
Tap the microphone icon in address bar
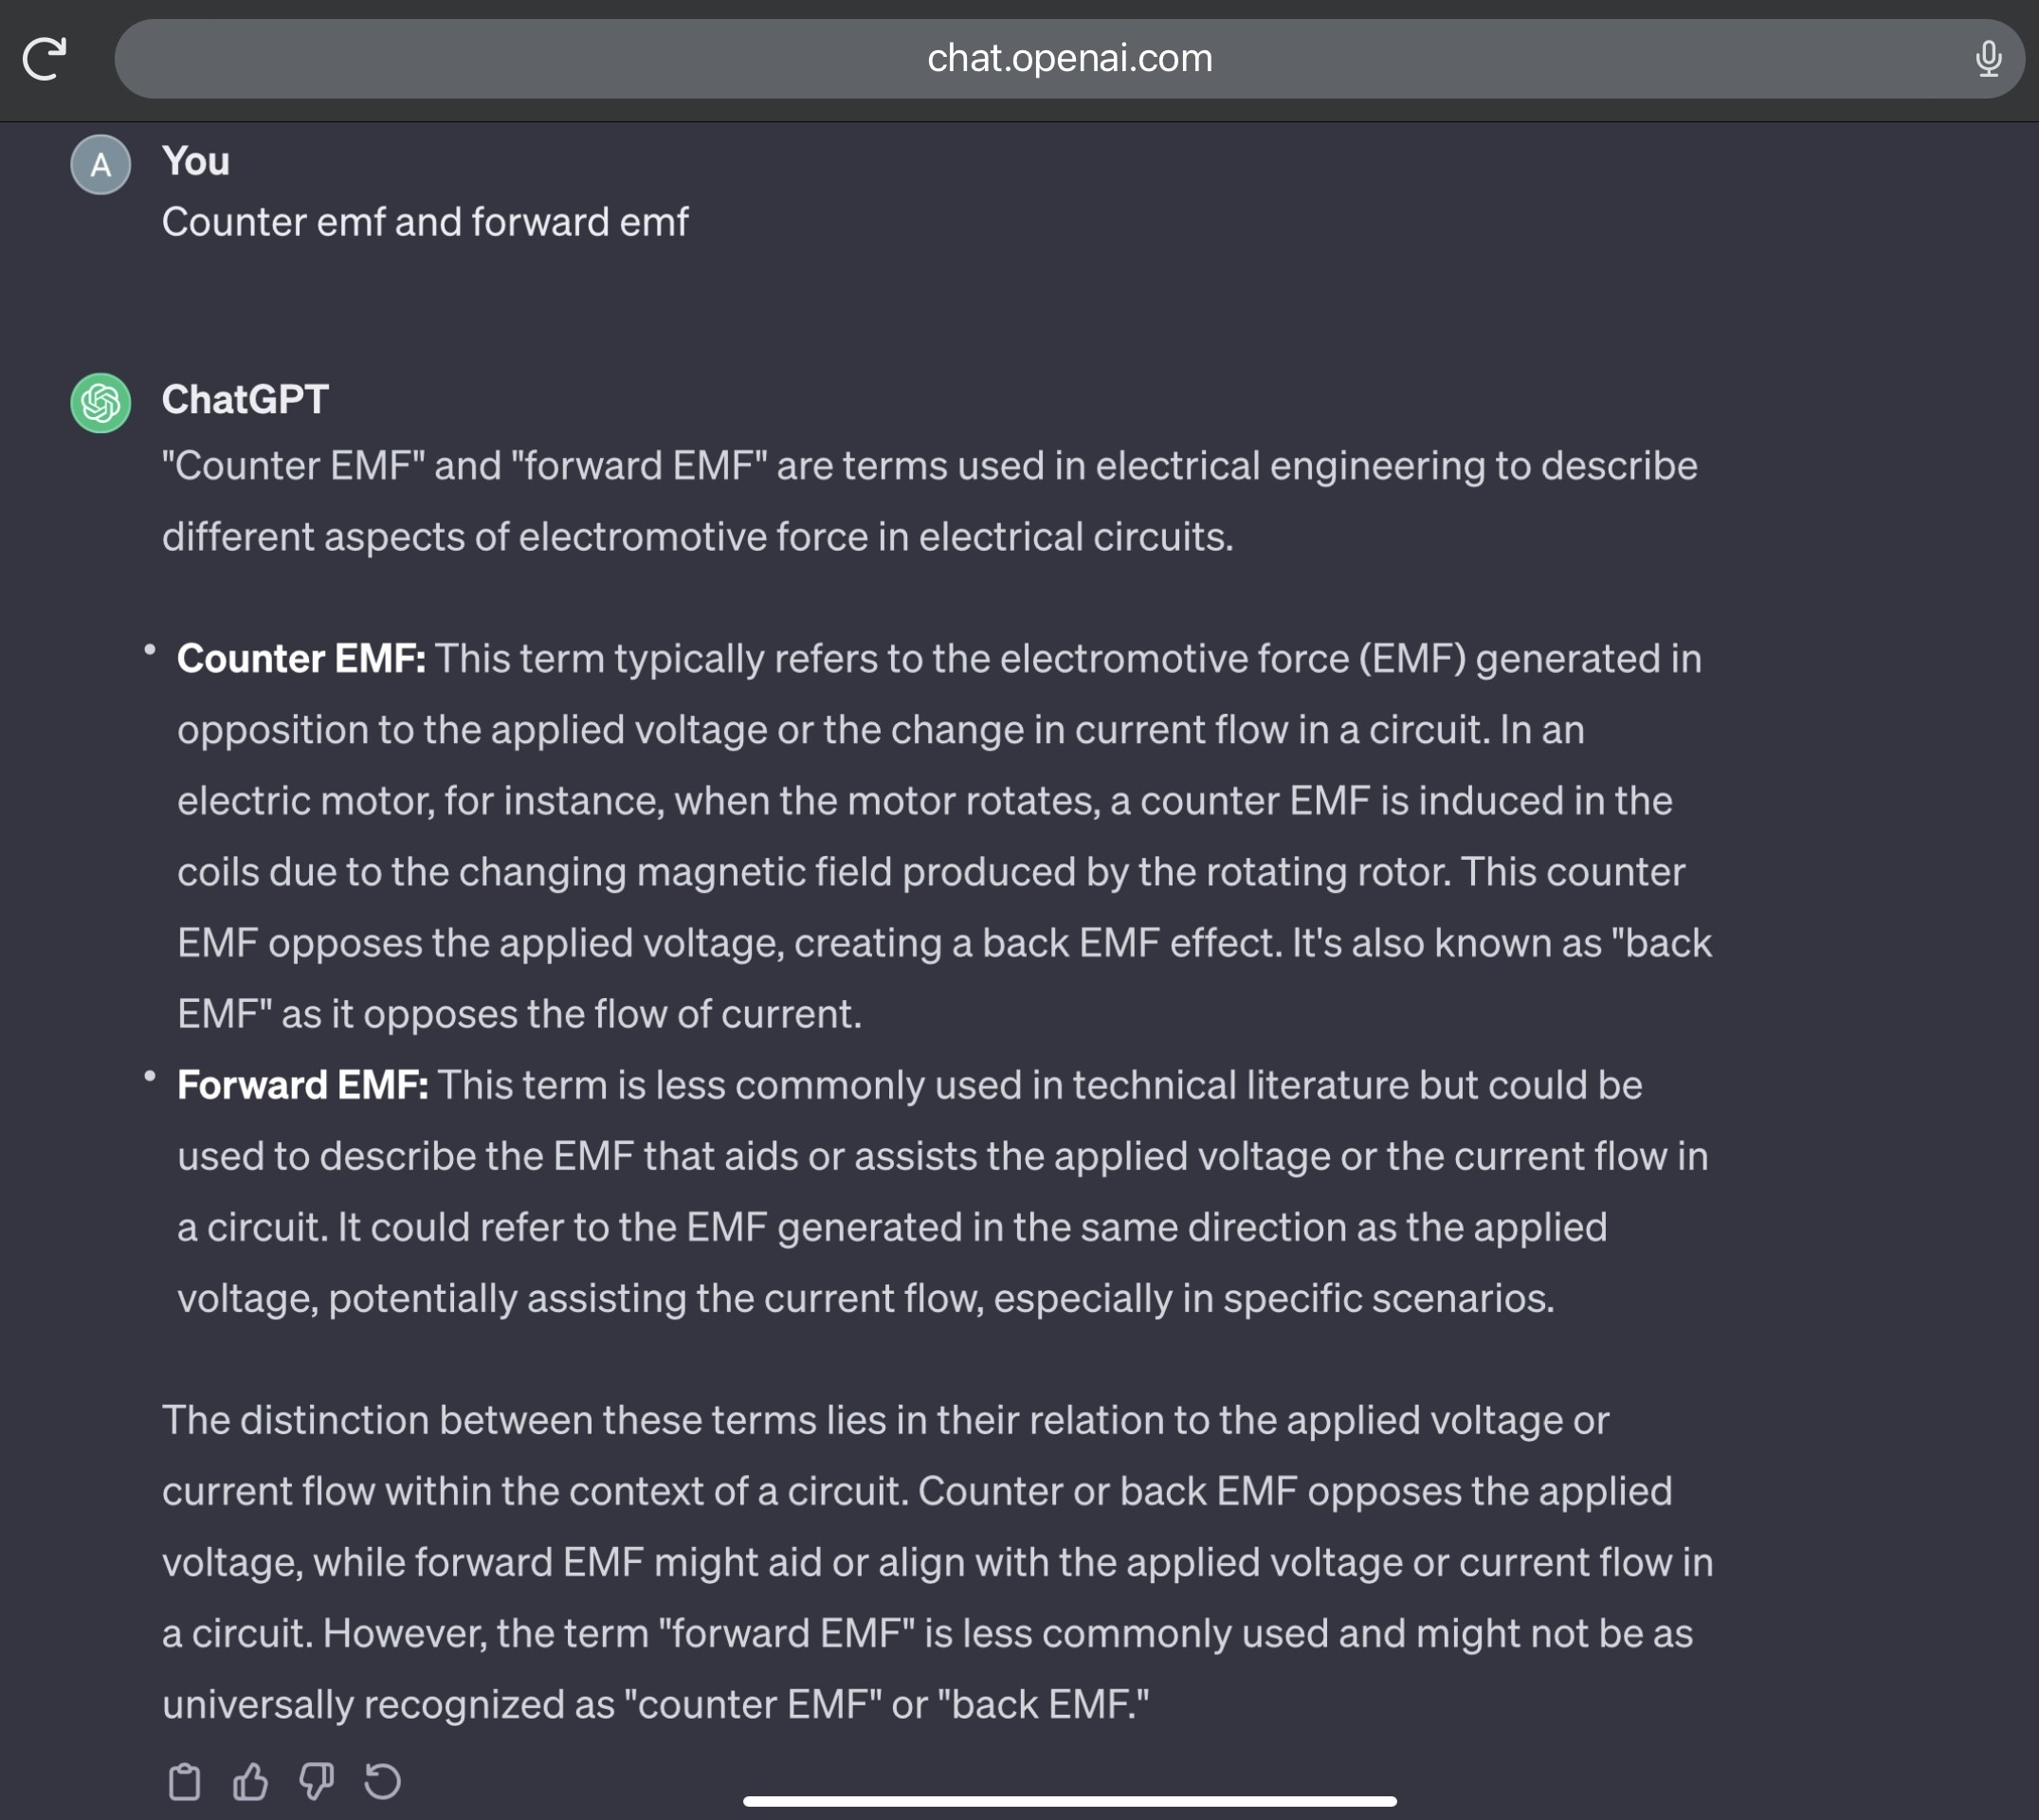tap(1988, 58)
